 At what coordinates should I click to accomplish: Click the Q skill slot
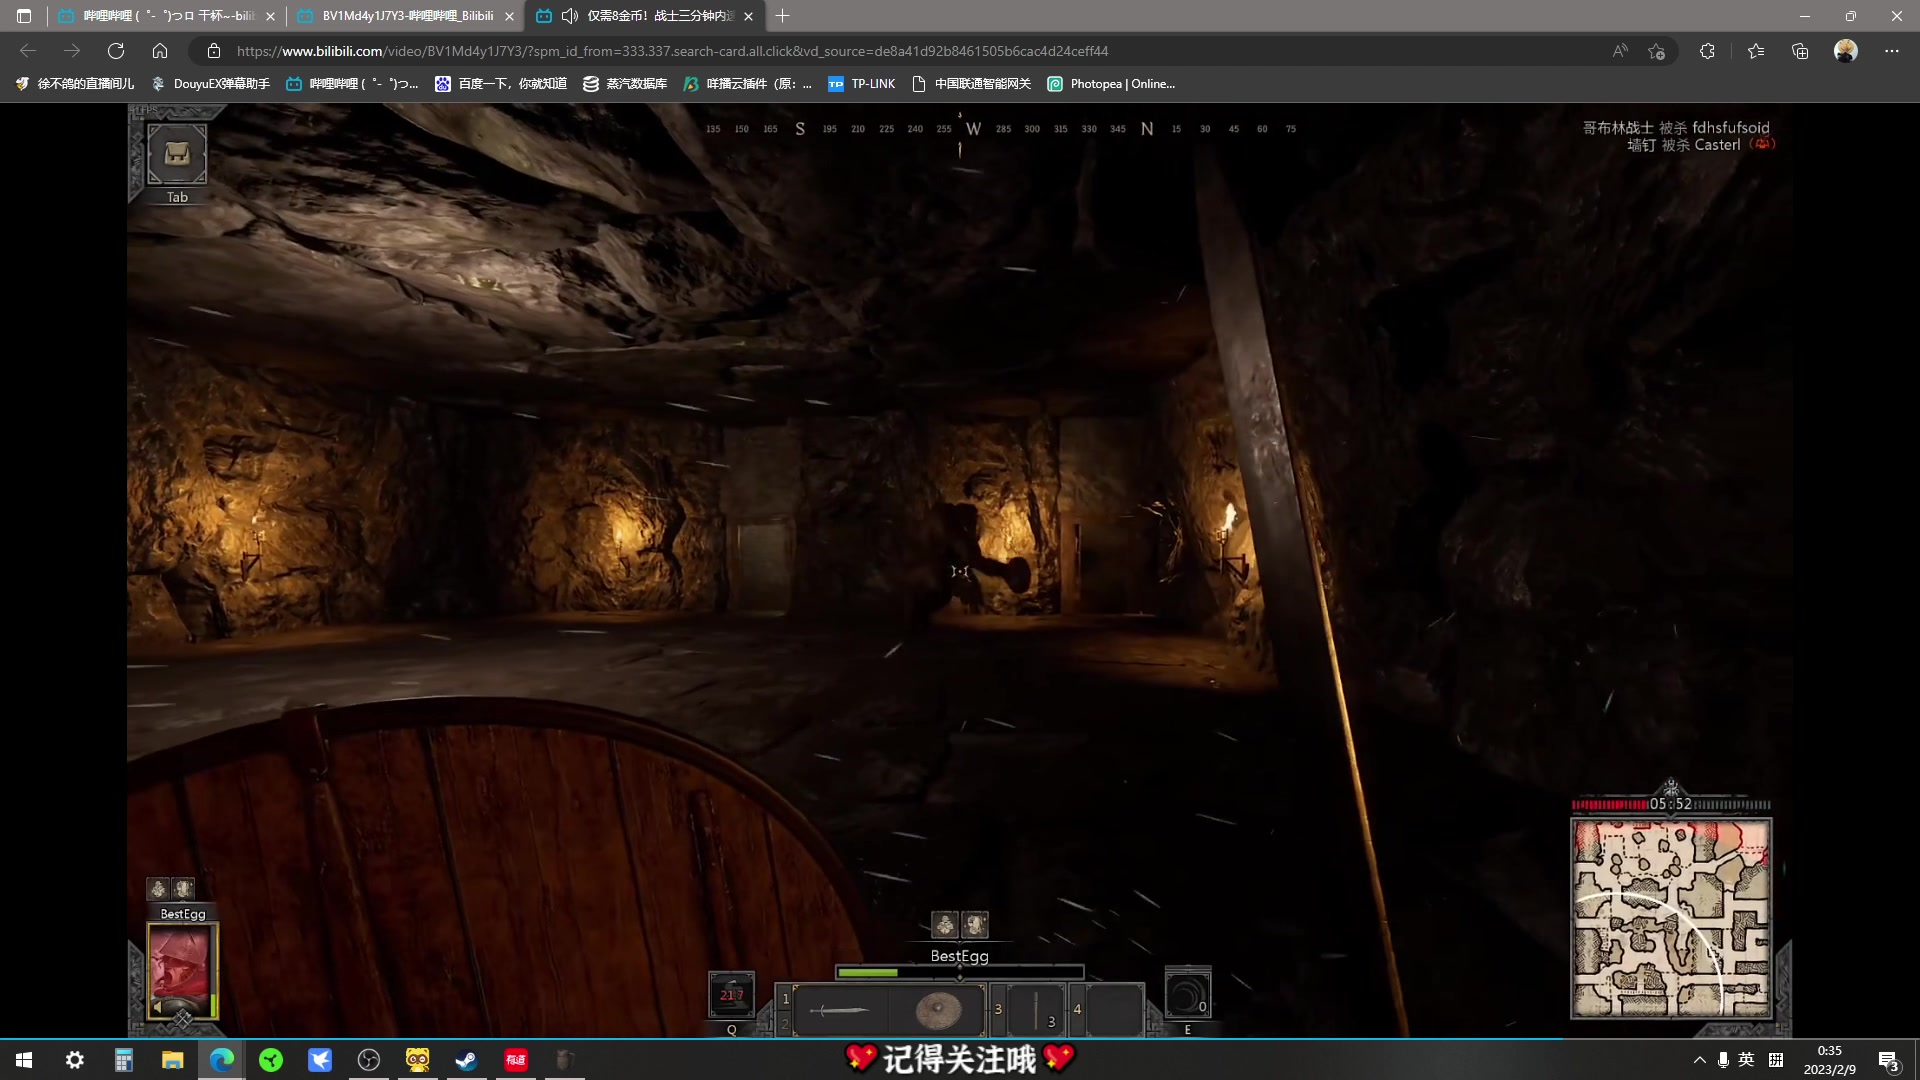pyautogui.click(x=732, y=995)
